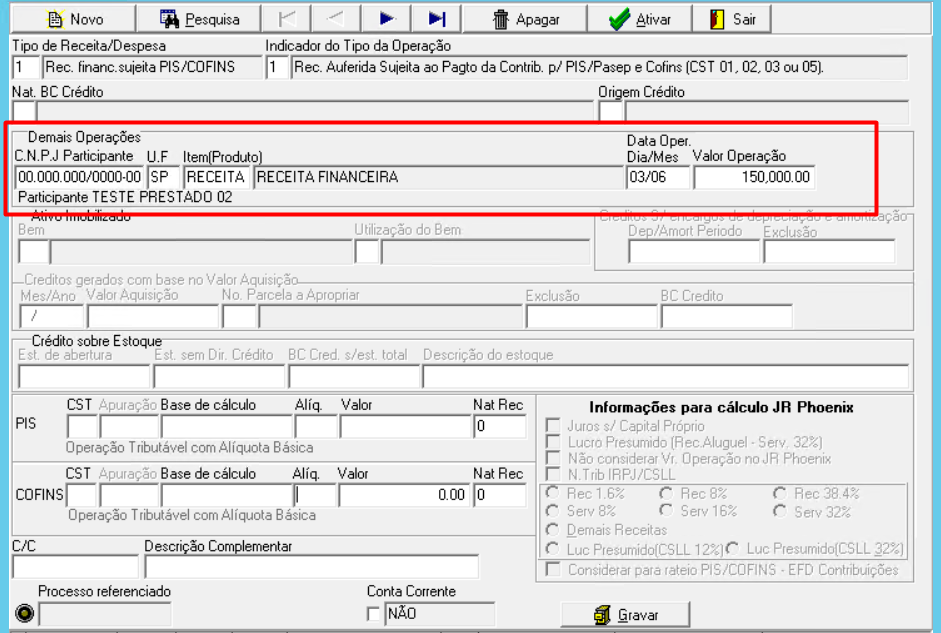Image resolution: width=941 pixels, height=633 pixels.
Task: Go to previous record arrow
Action: click(x=336, y=19)
